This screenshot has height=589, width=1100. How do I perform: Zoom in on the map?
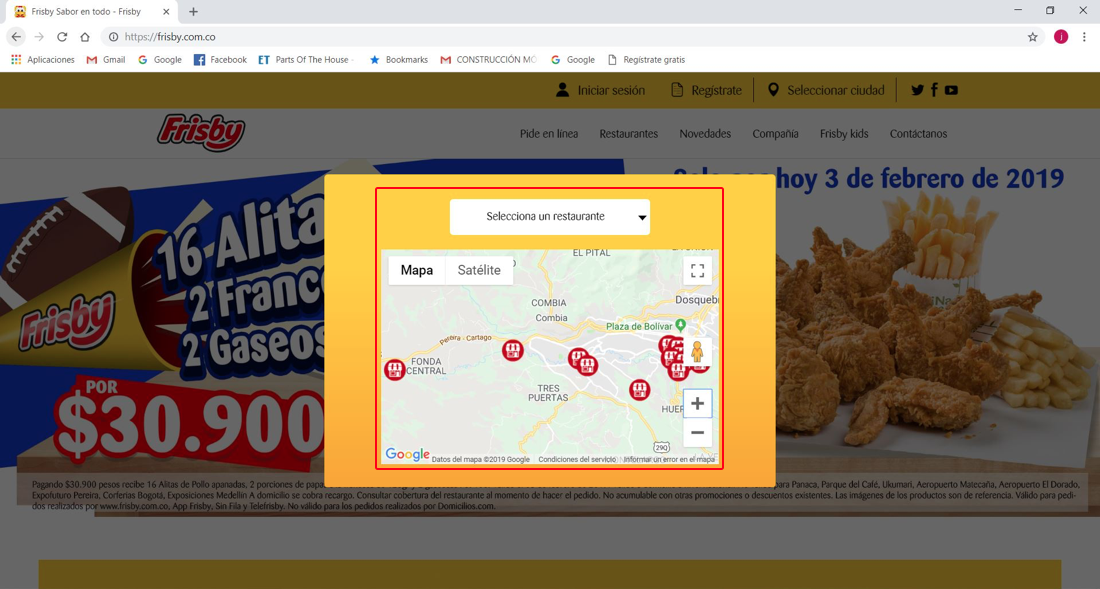click(x=697, y=403)
